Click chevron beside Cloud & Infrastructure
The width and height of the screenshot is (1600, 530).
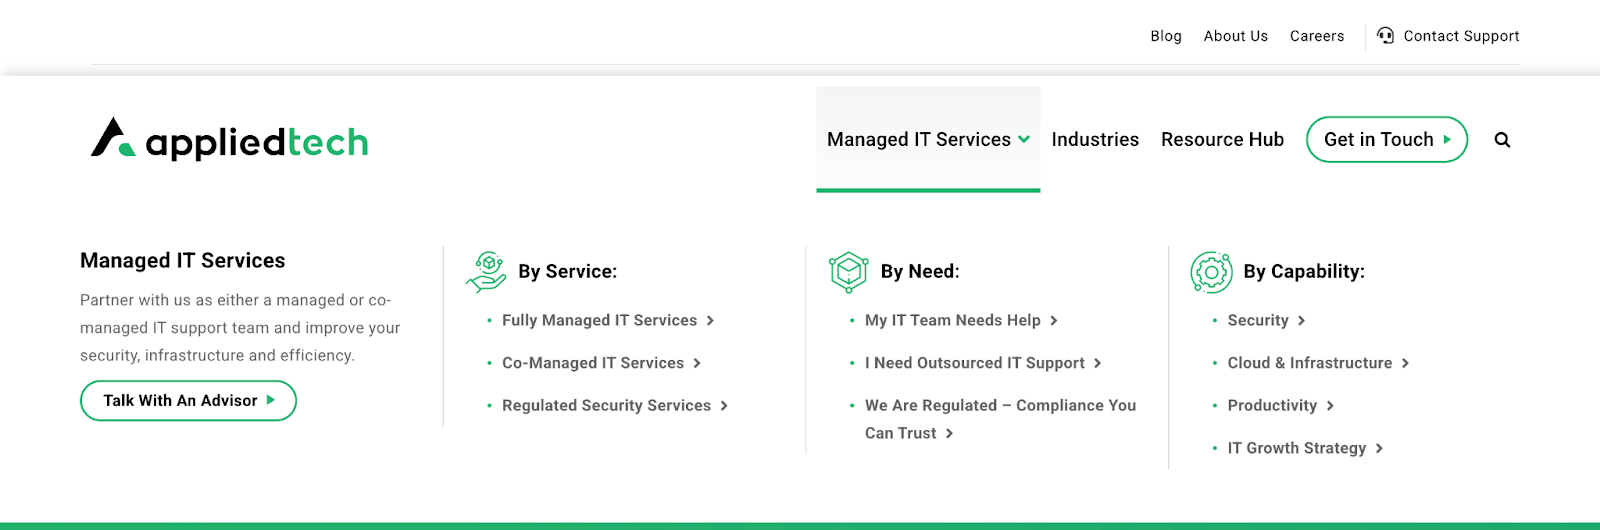click(1405, 363)
